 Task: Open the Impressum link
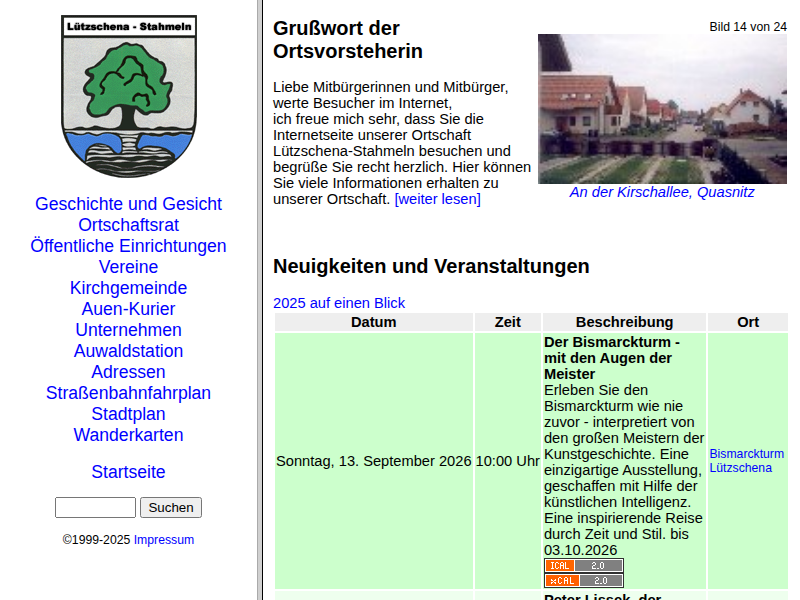tap(164, 540)
